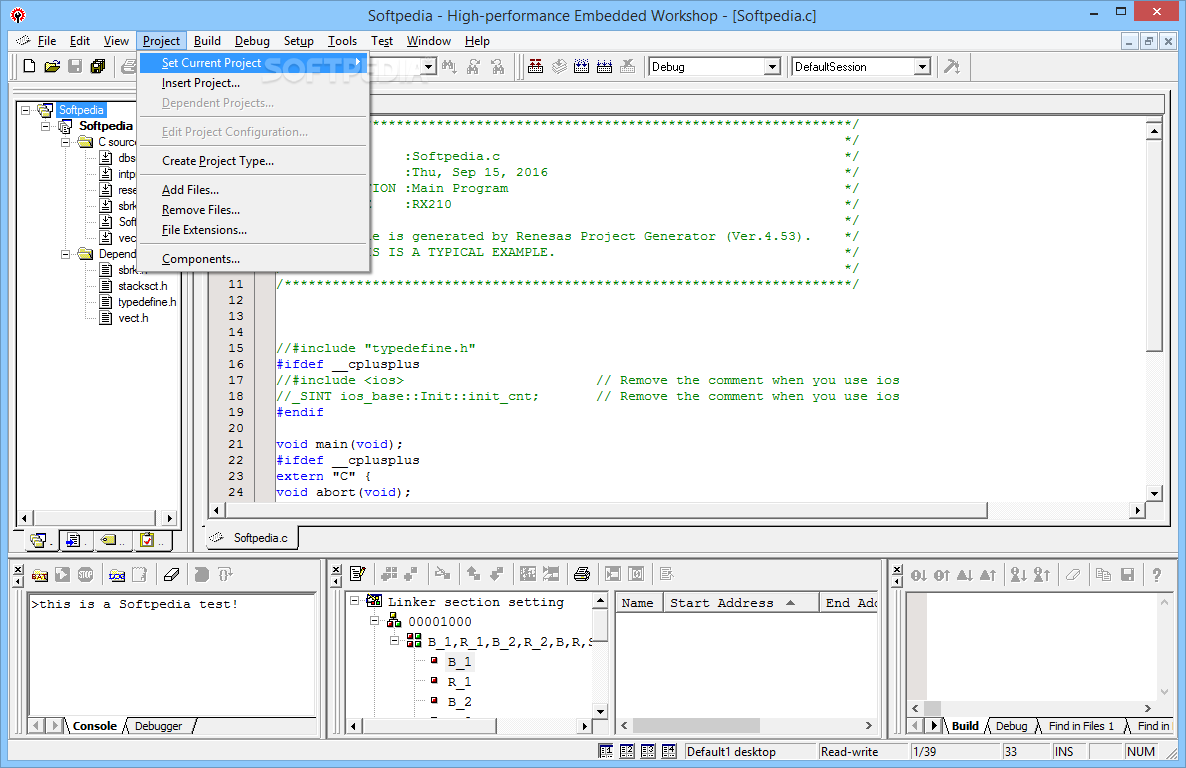Select vect.h in project tree

(x=133, y=318)
